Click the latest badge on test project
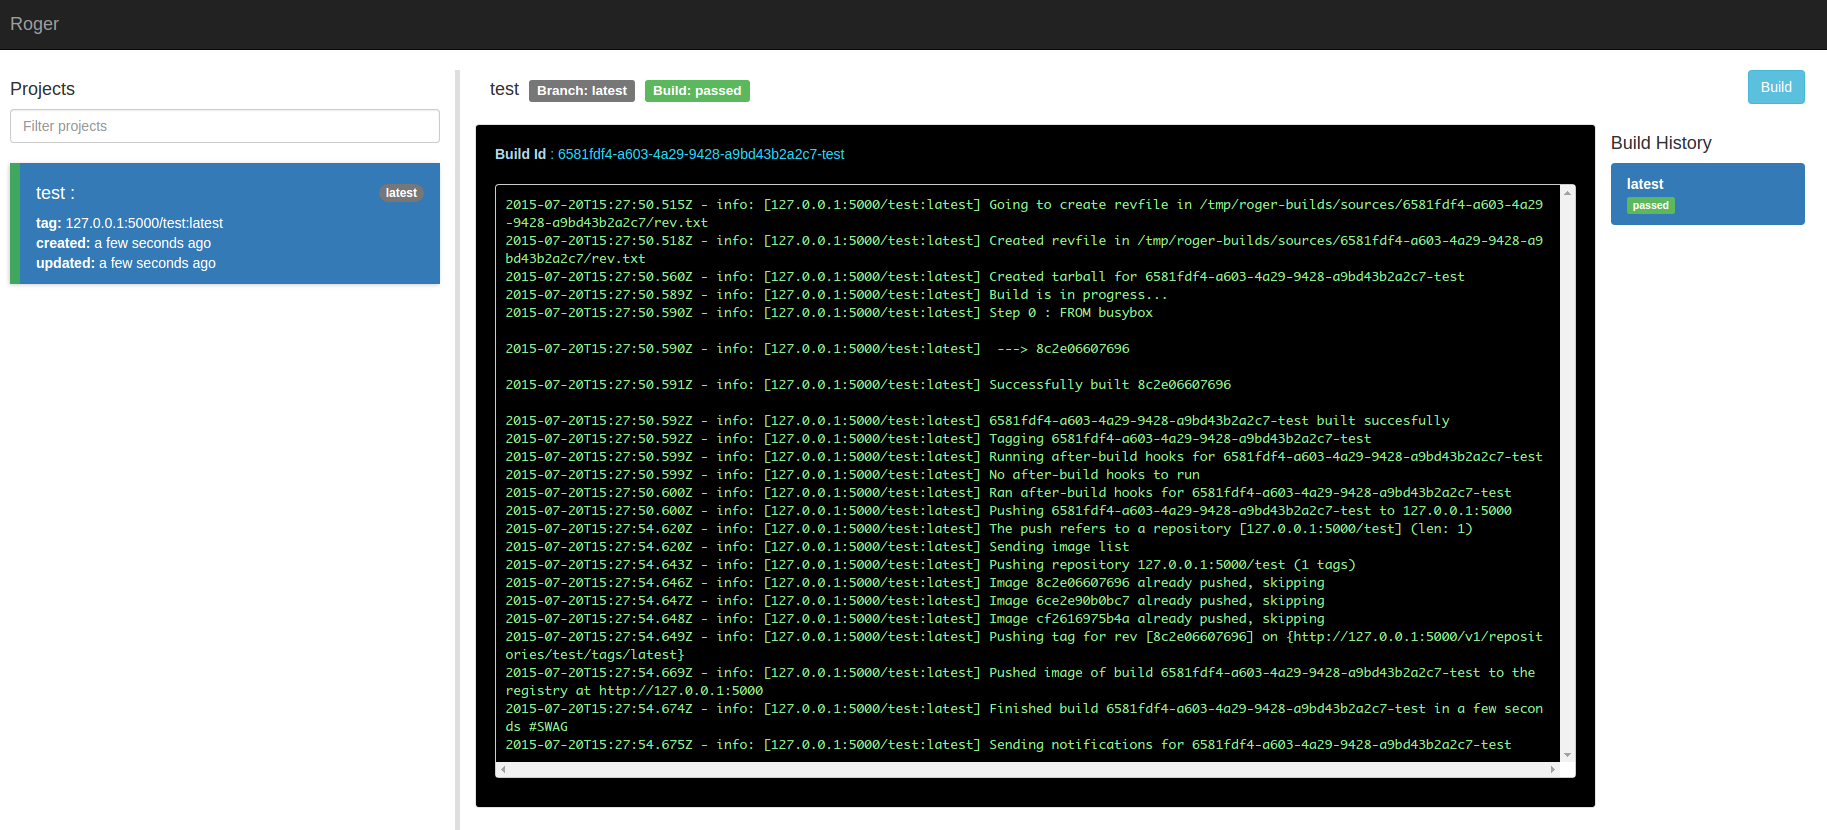This screenshot has height=830, width=1827. (x=401, y=193)
